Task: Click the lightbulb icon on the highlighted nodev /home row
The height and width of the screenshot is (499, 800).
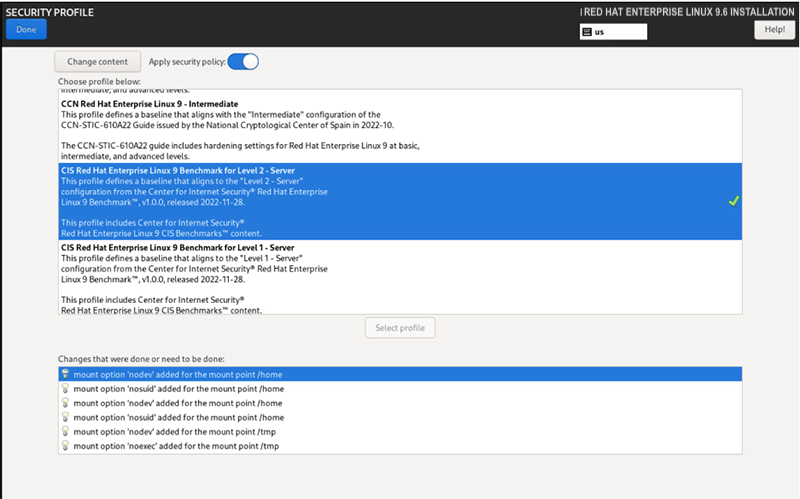Action: pos(65,374)
